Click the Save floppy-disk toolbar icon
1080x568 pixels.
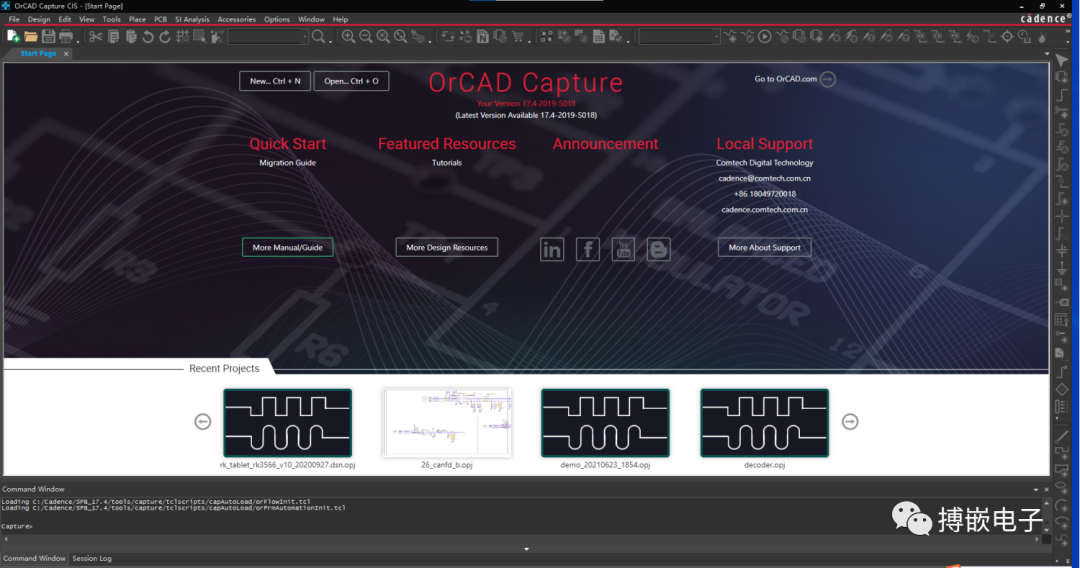click(48, 36)
